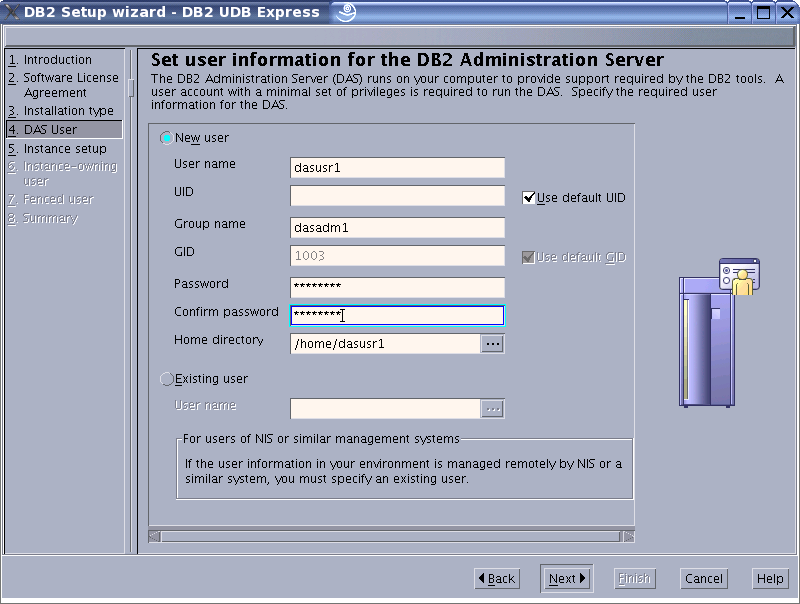Select the DAS User step

[x=64, y=130]
